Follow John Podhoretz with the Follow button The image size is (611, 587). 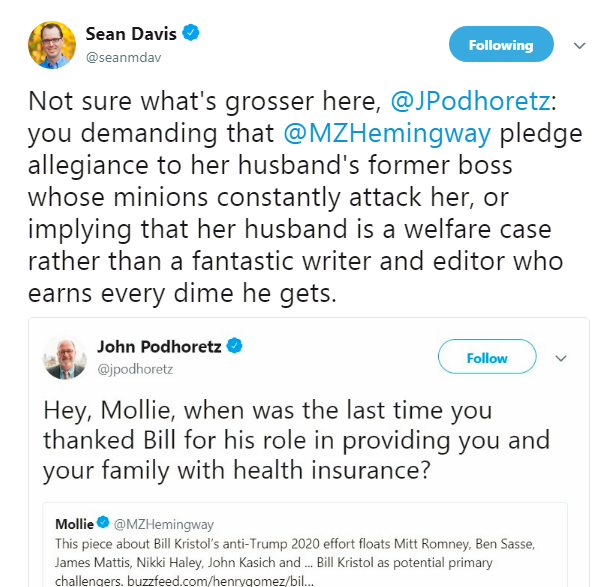click(487, 357)
